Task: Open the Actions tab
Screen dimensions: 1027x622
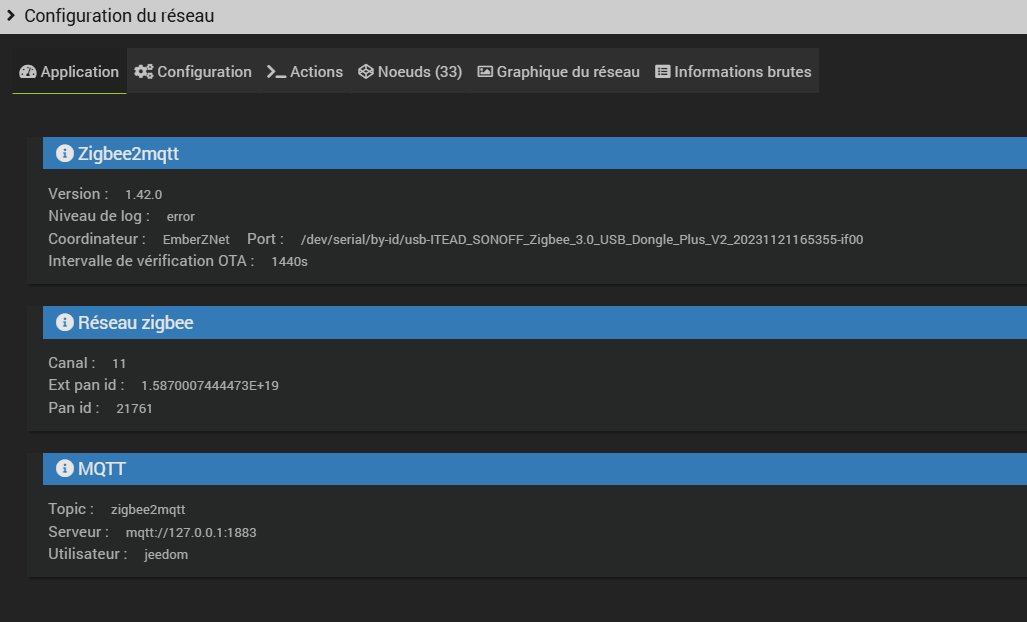Action: click(305, 71)
